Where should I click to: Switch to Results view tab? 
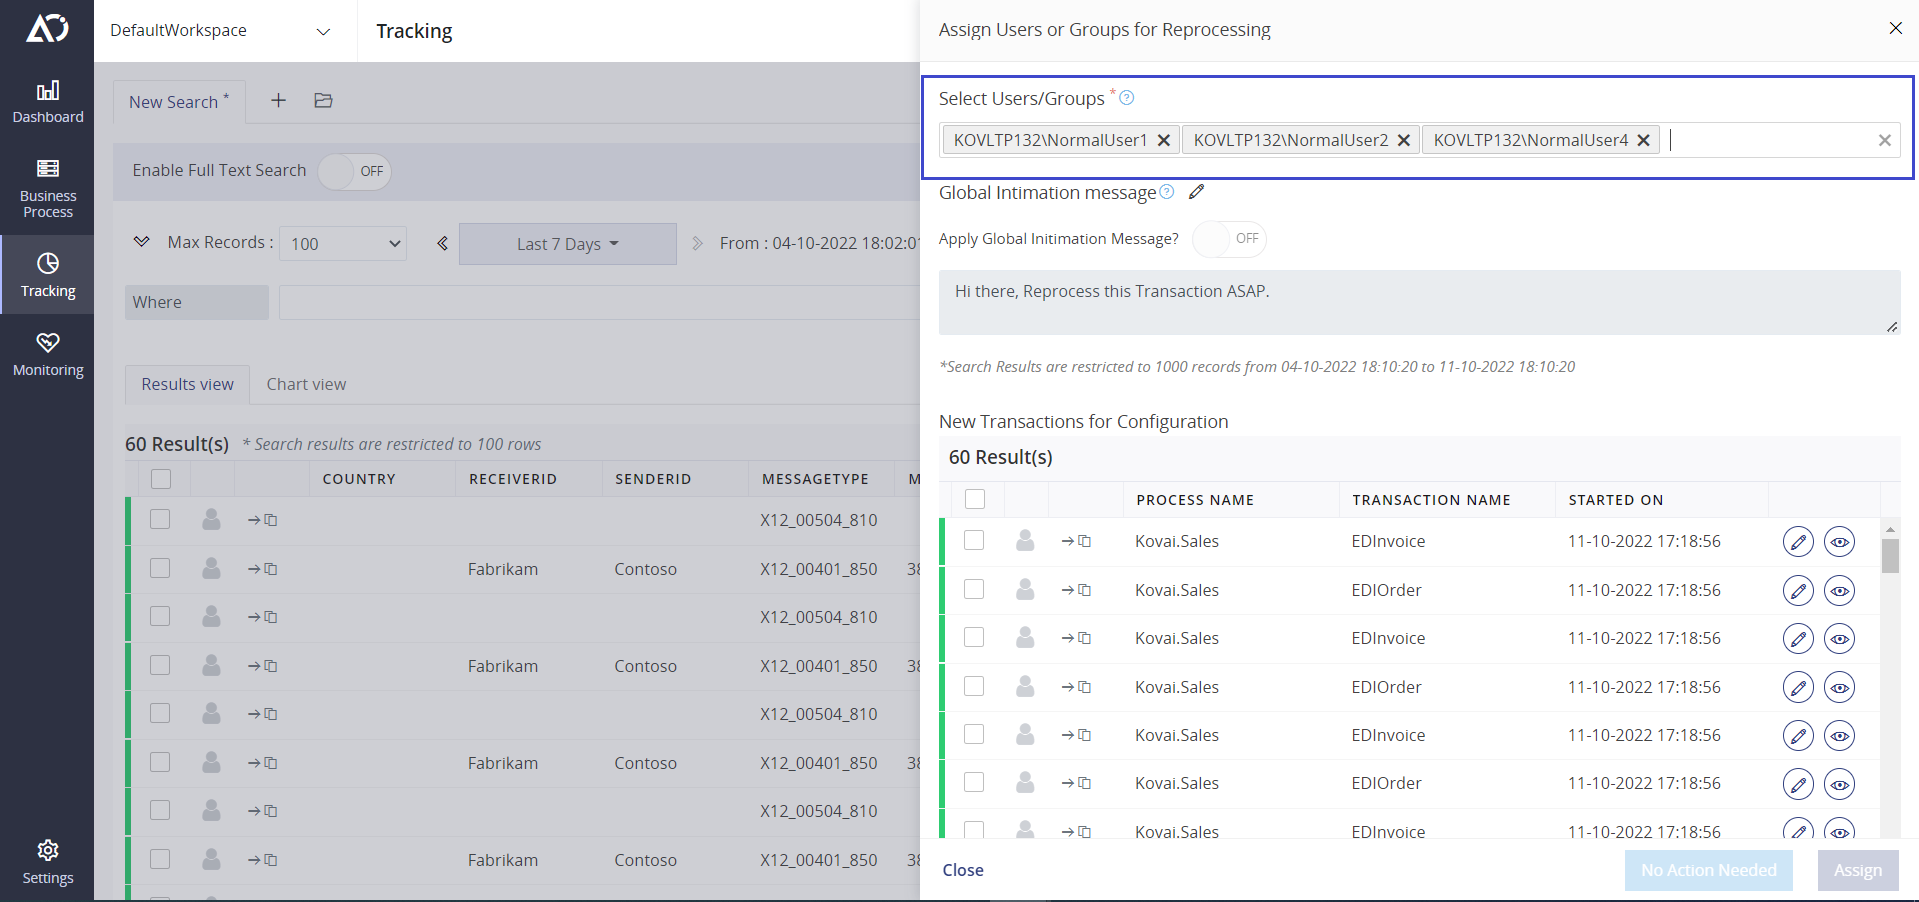click(187, 384)
